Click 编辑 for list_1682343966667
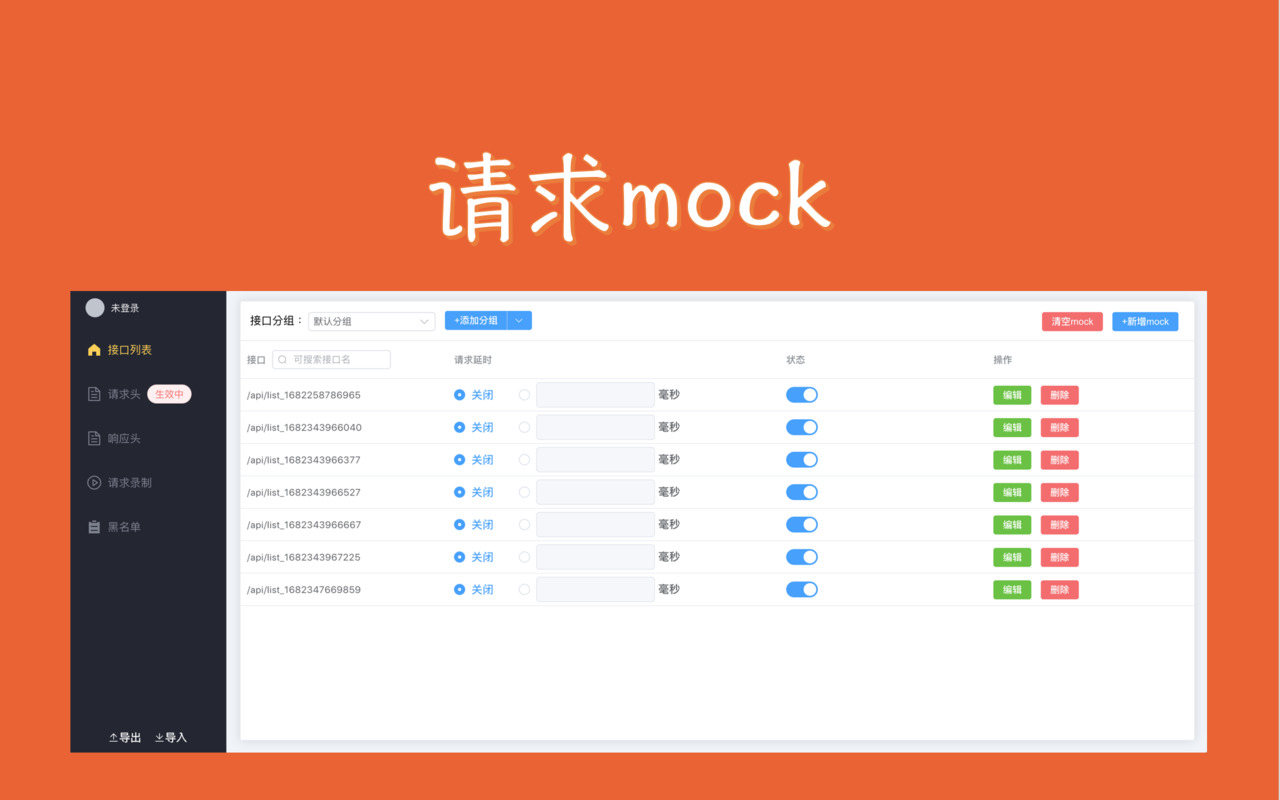The image size is (1280, 800). tap(1012, 525)
